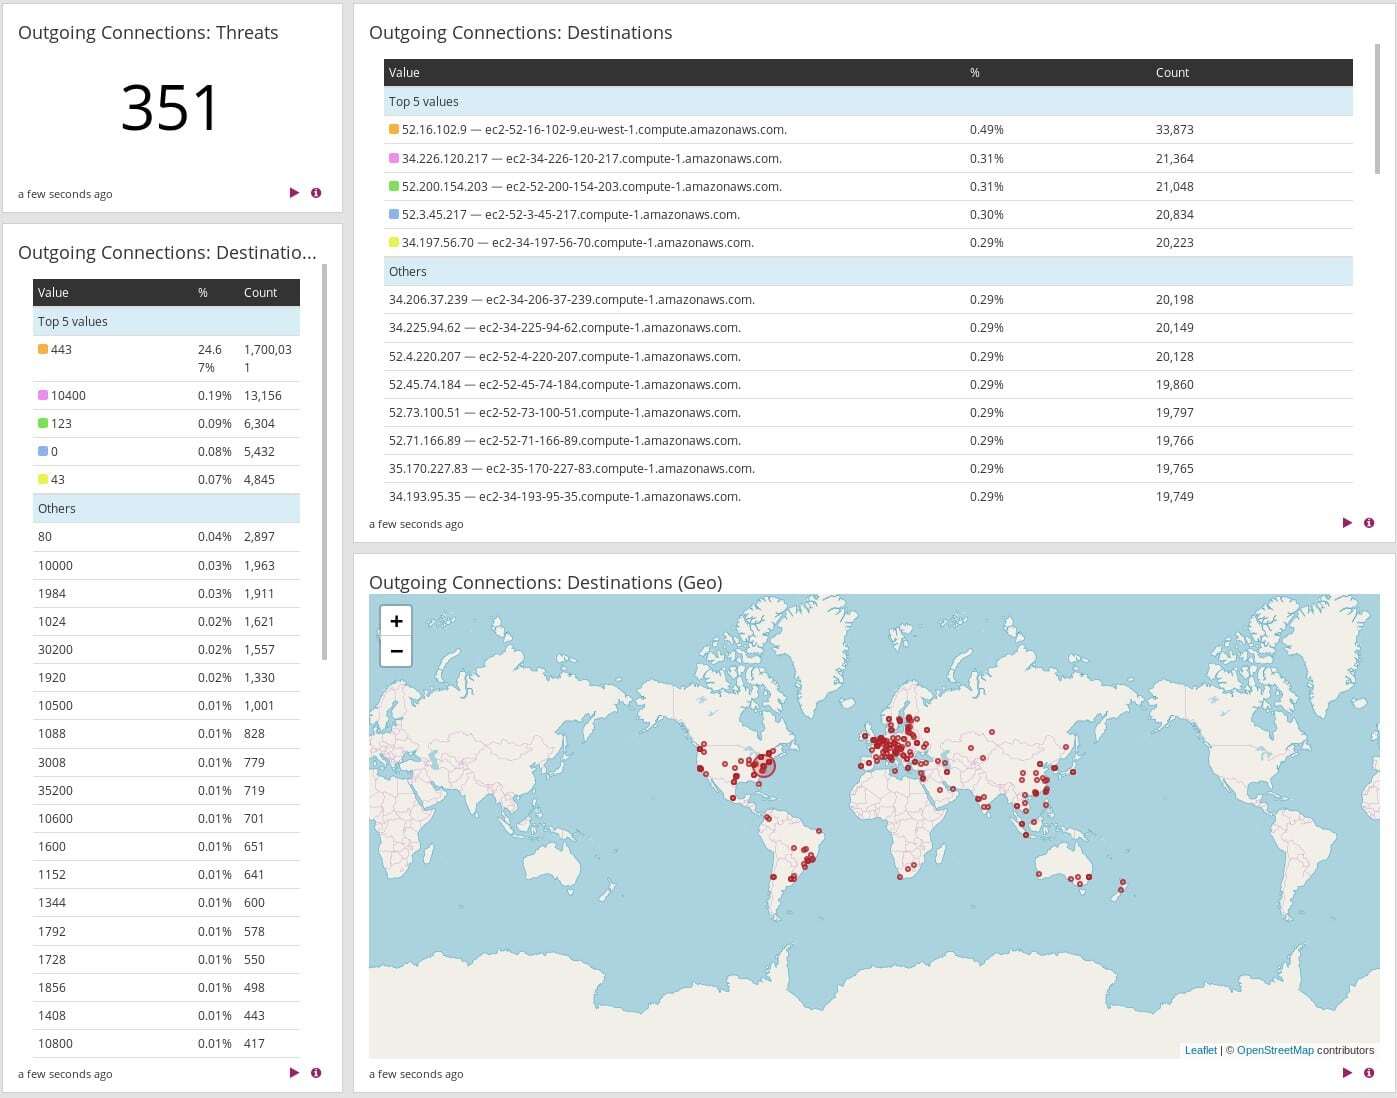
Task: Click play icon in destination ports widget
Action: tap(294, 1073)
